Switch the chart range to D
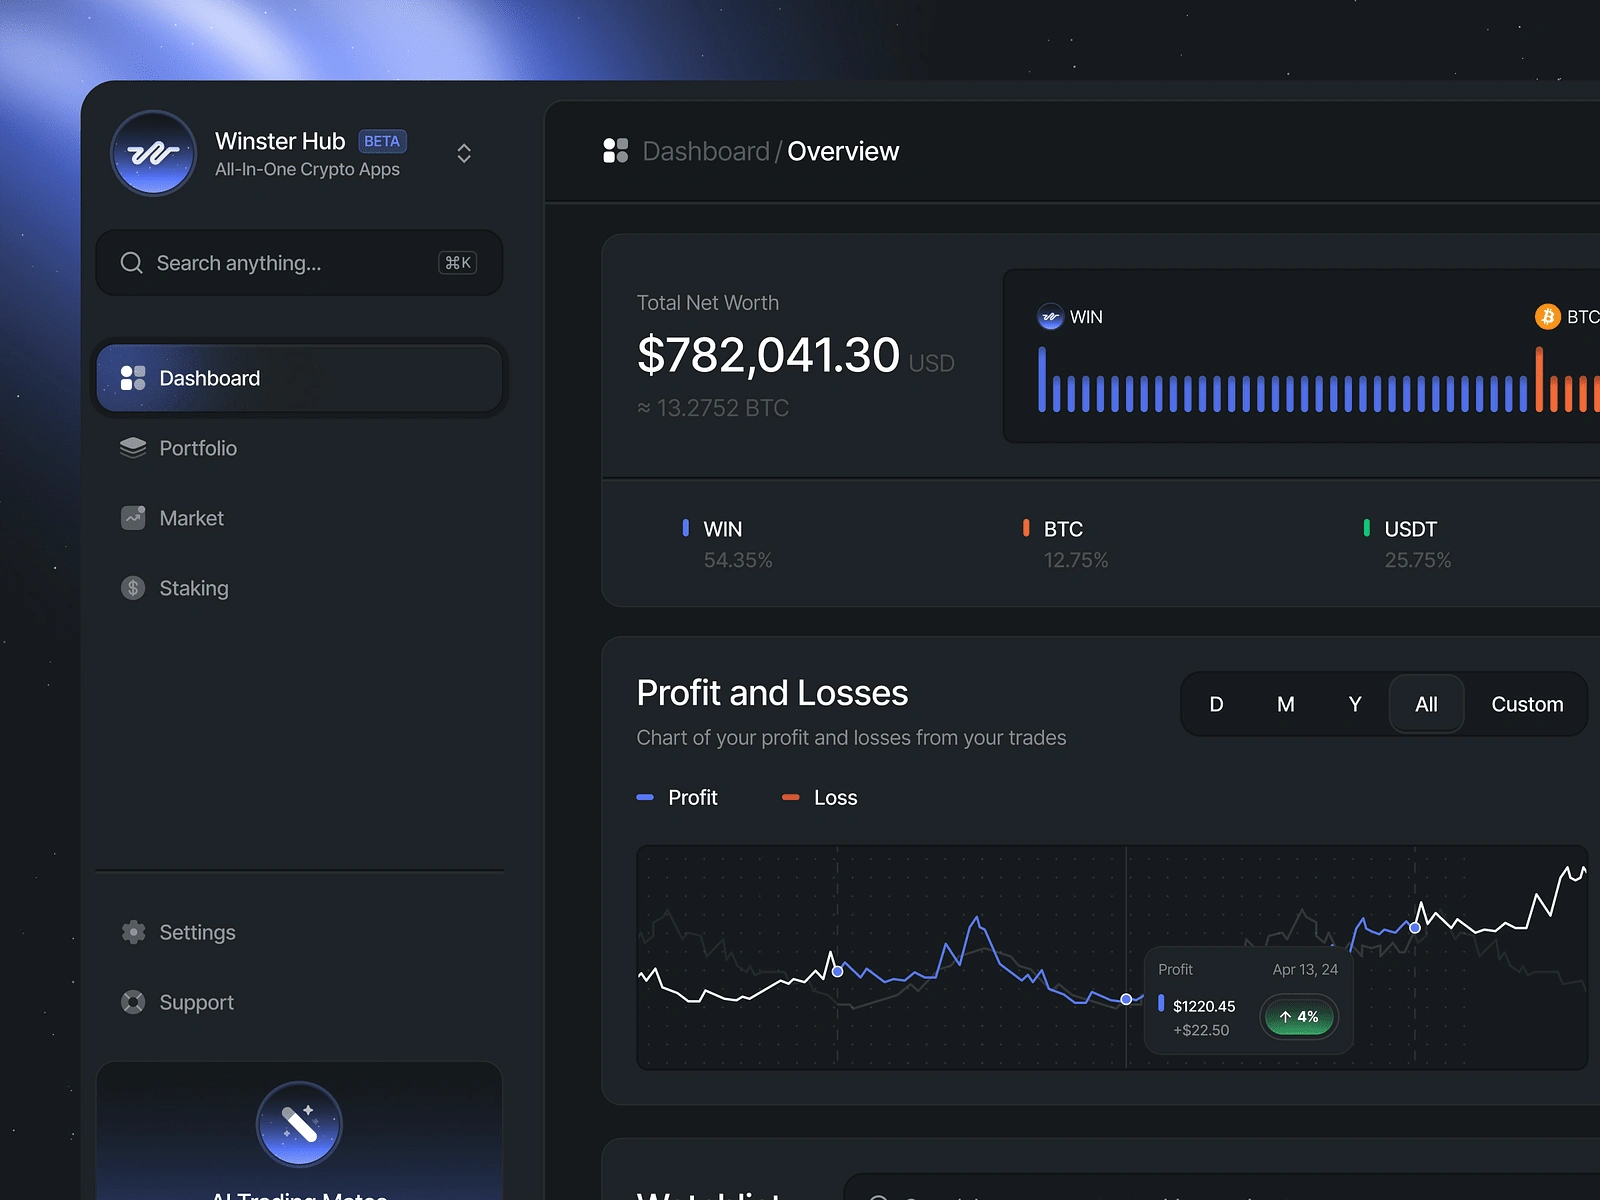 1216,704
